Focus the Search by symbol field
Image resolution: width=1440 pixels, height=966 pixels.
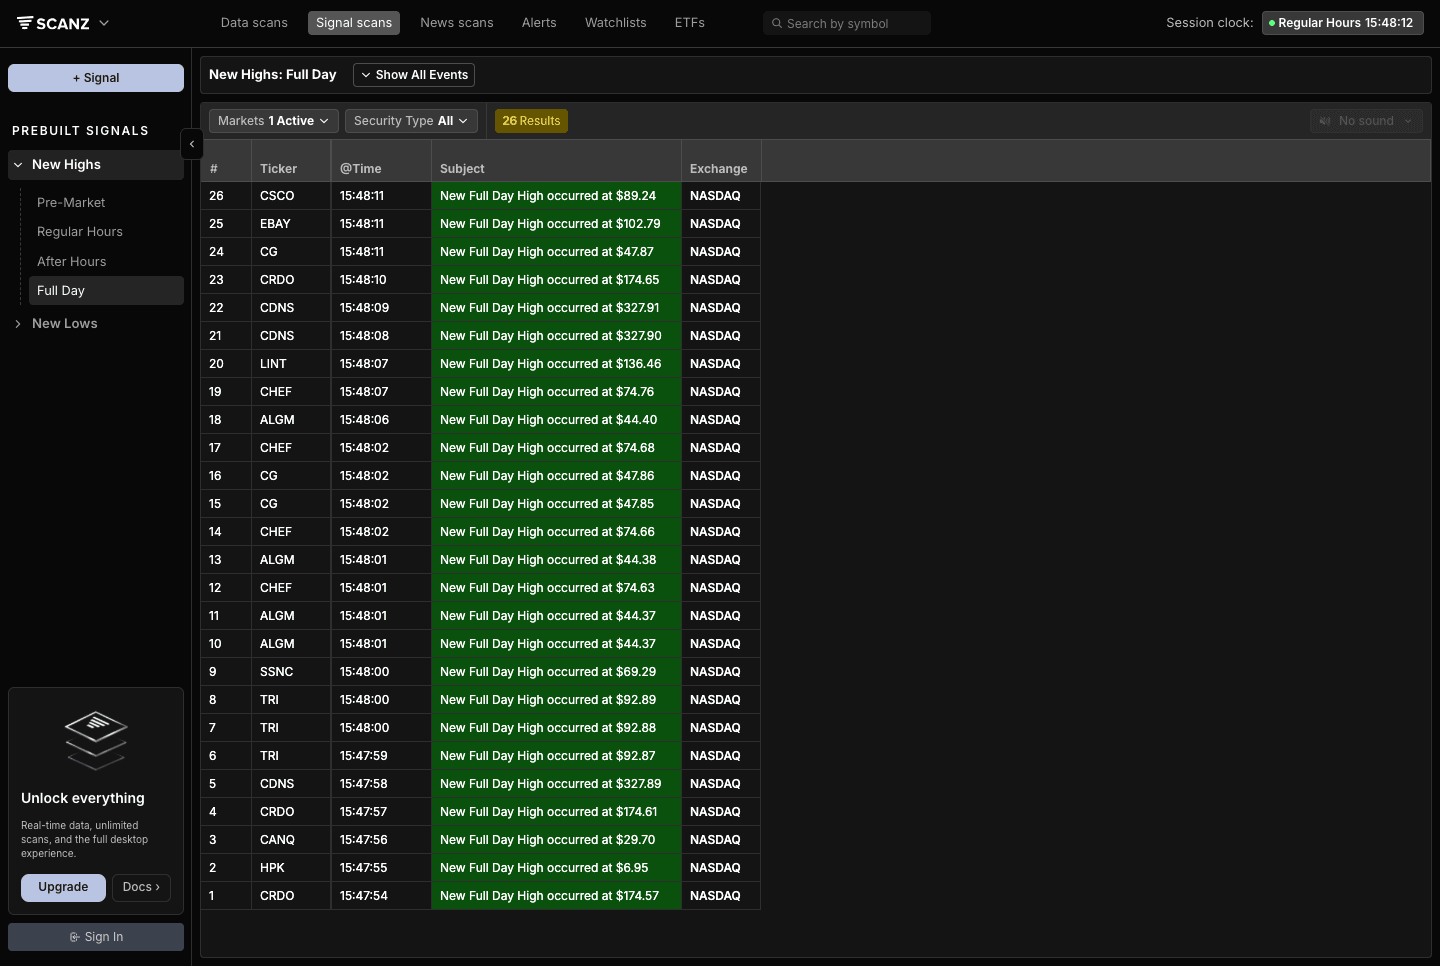pyautogui.click(x=847, y=23)
